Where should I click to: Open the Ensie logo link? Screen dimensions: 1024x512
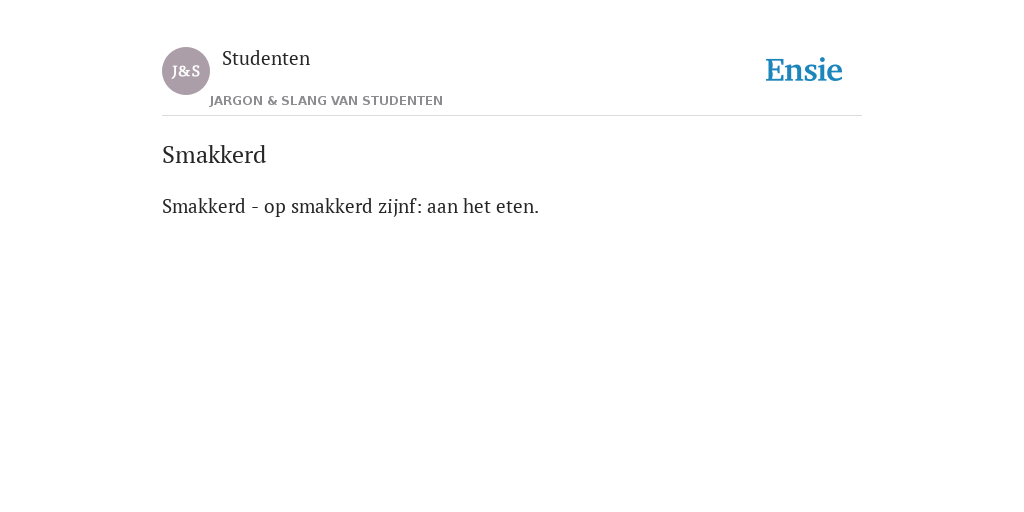tap(804, 70)
